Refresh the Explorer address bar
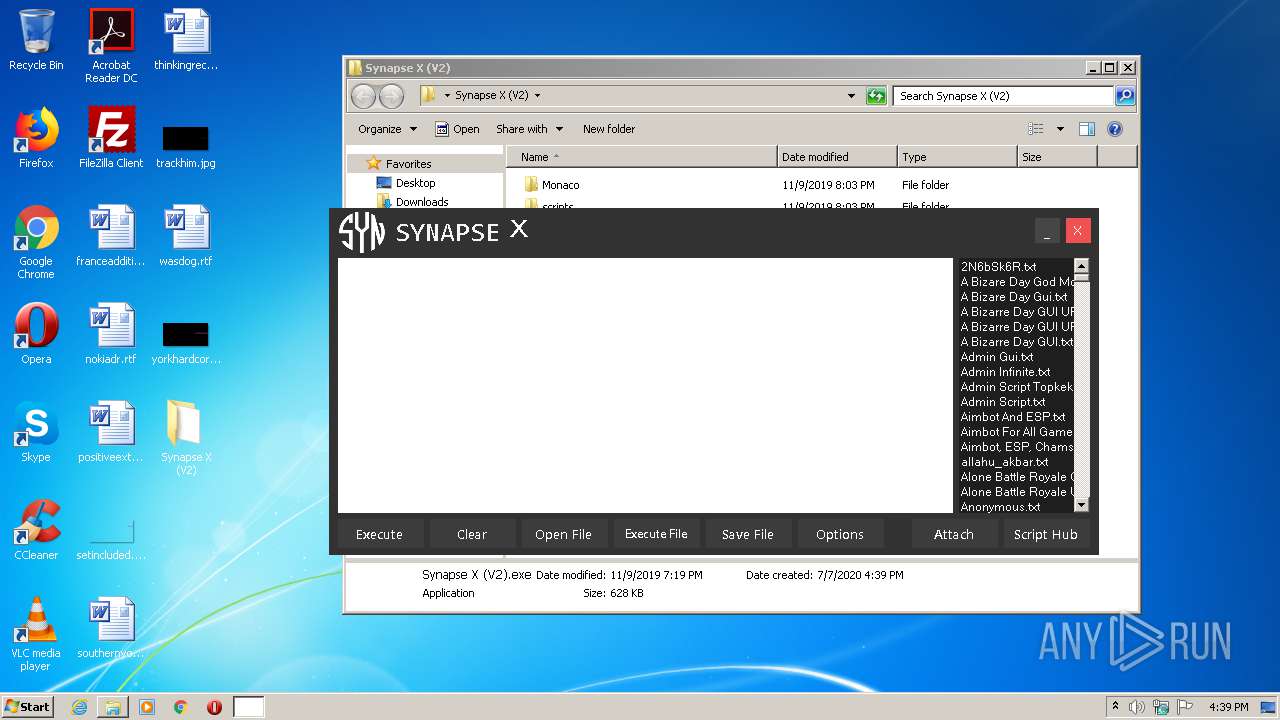This screenshot has width=1280, height=720. point(876,96)
